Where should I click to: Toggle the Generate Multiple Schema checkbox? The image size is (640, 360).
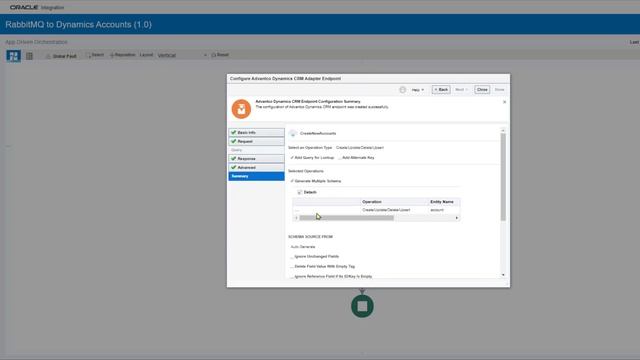tap(292, 181)
